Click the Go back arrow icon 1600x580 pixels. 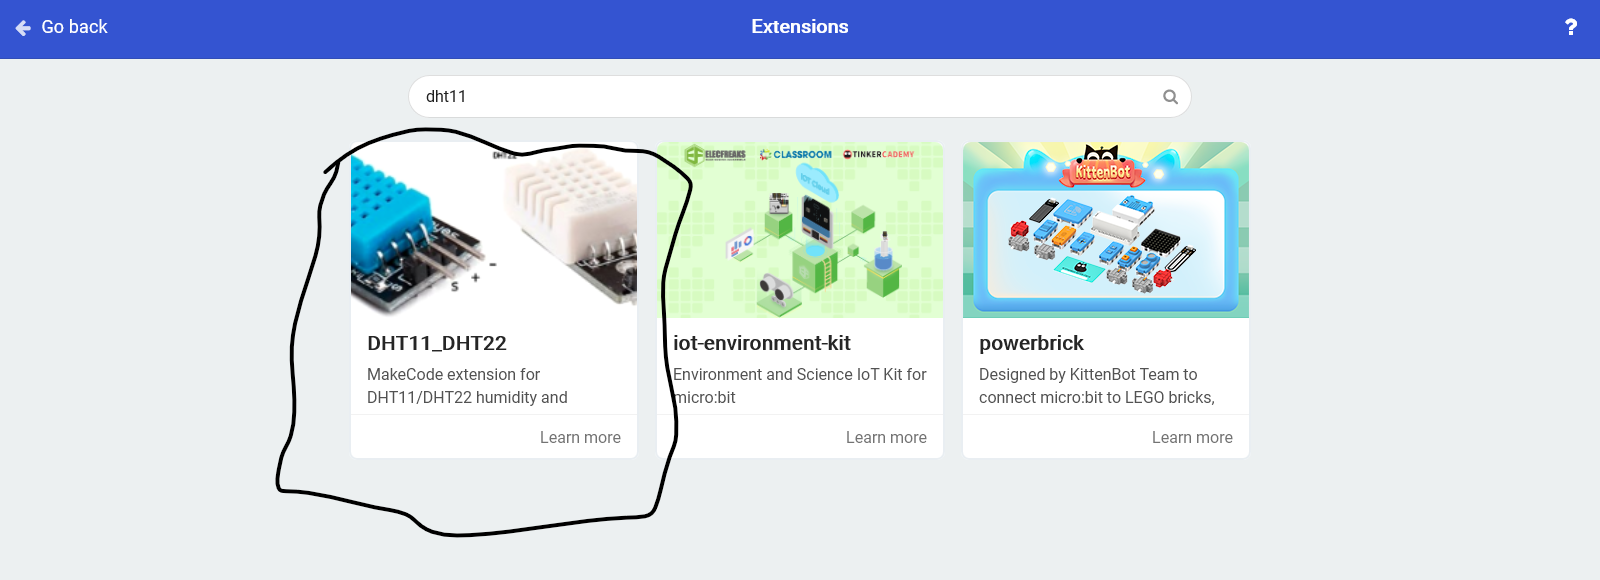click(x=23, y=28)
